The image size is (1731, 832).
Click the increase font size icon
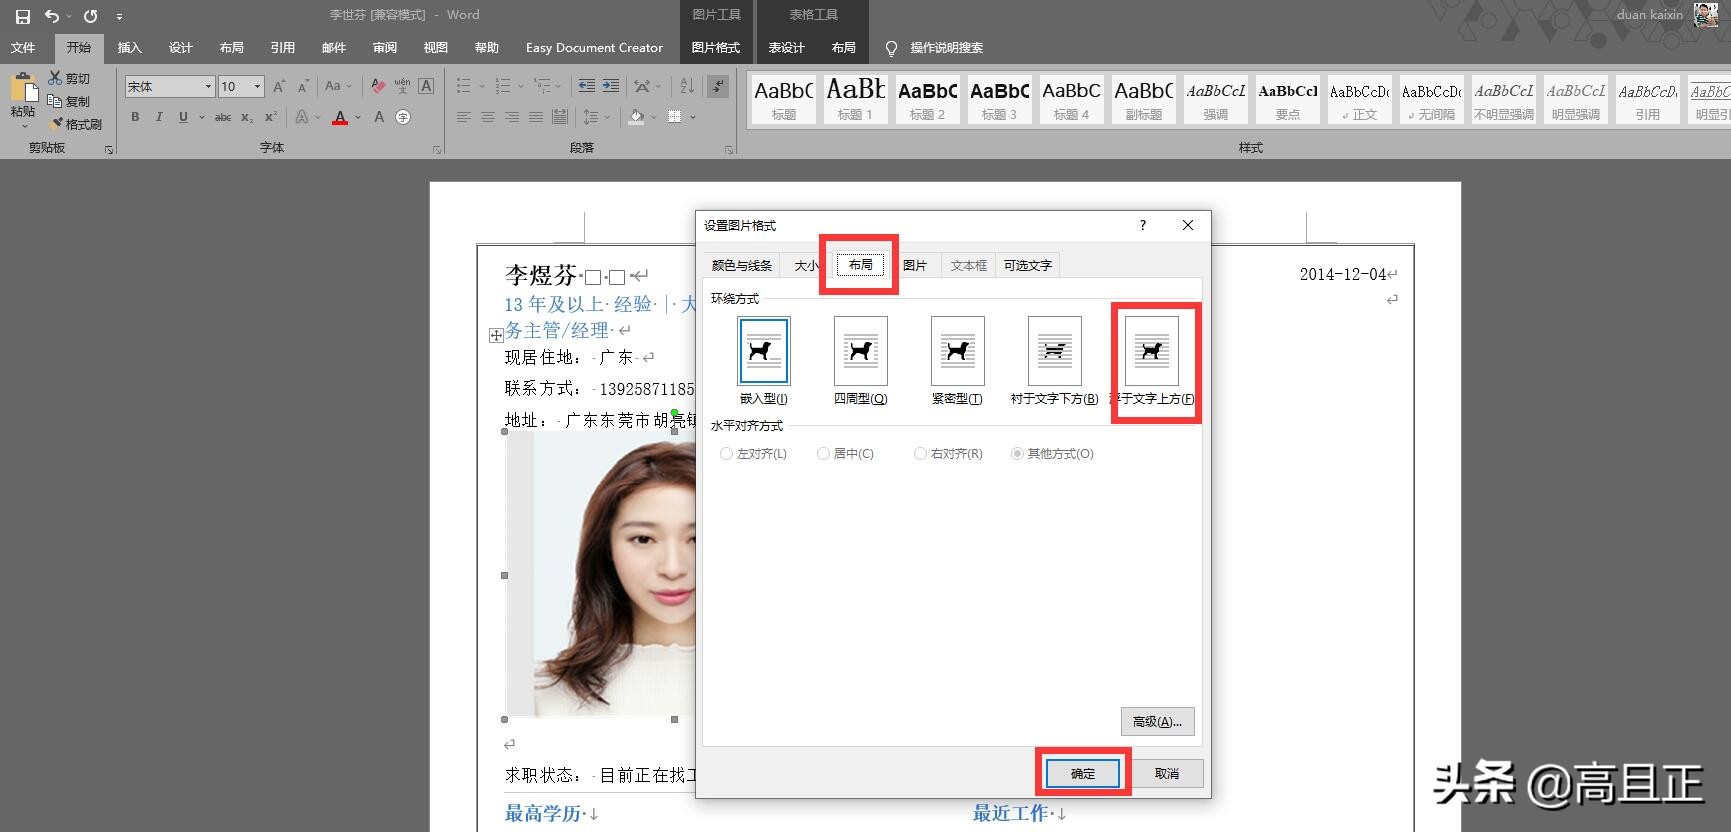click(279, 86)
